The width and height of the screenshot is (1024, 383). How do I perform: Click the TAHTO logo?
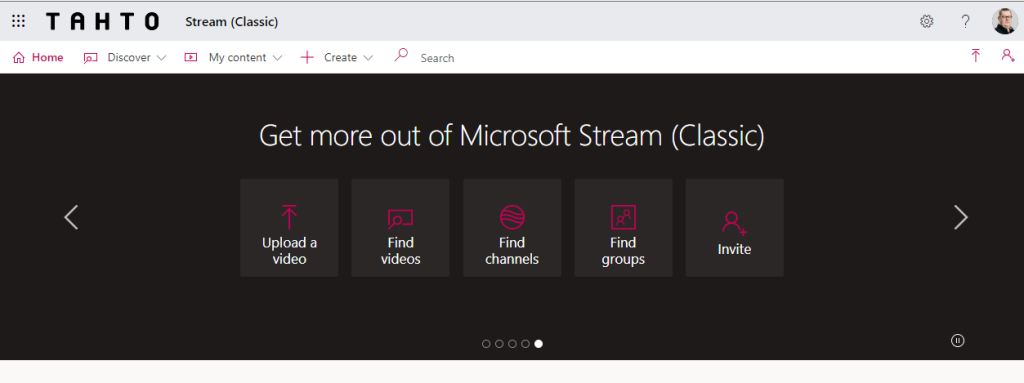(x=103, y=22)
